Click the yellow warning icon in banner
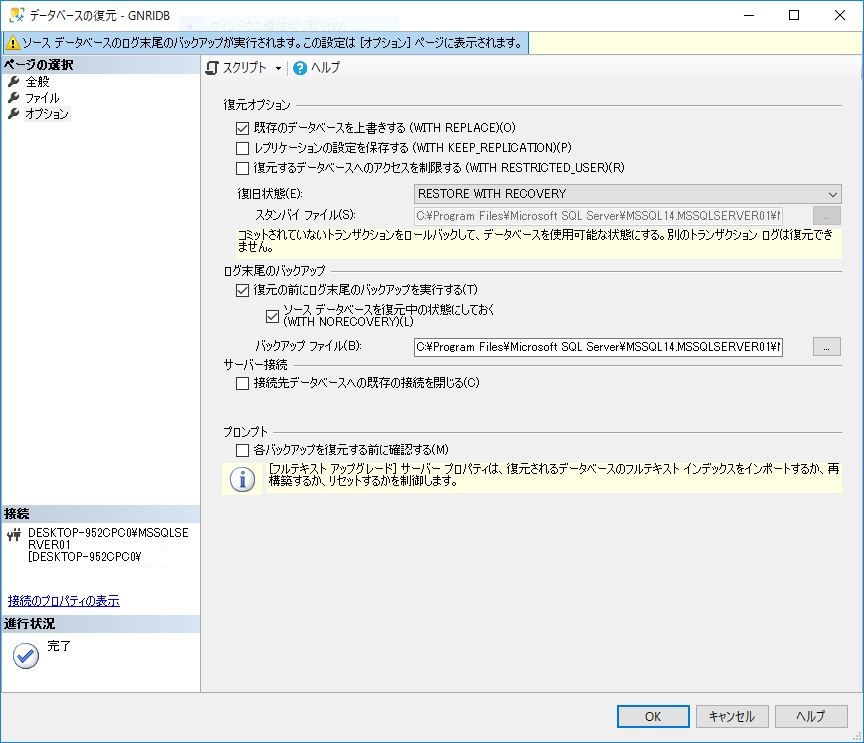Viewport: 864px width, 743px height. tap(13, 43)
